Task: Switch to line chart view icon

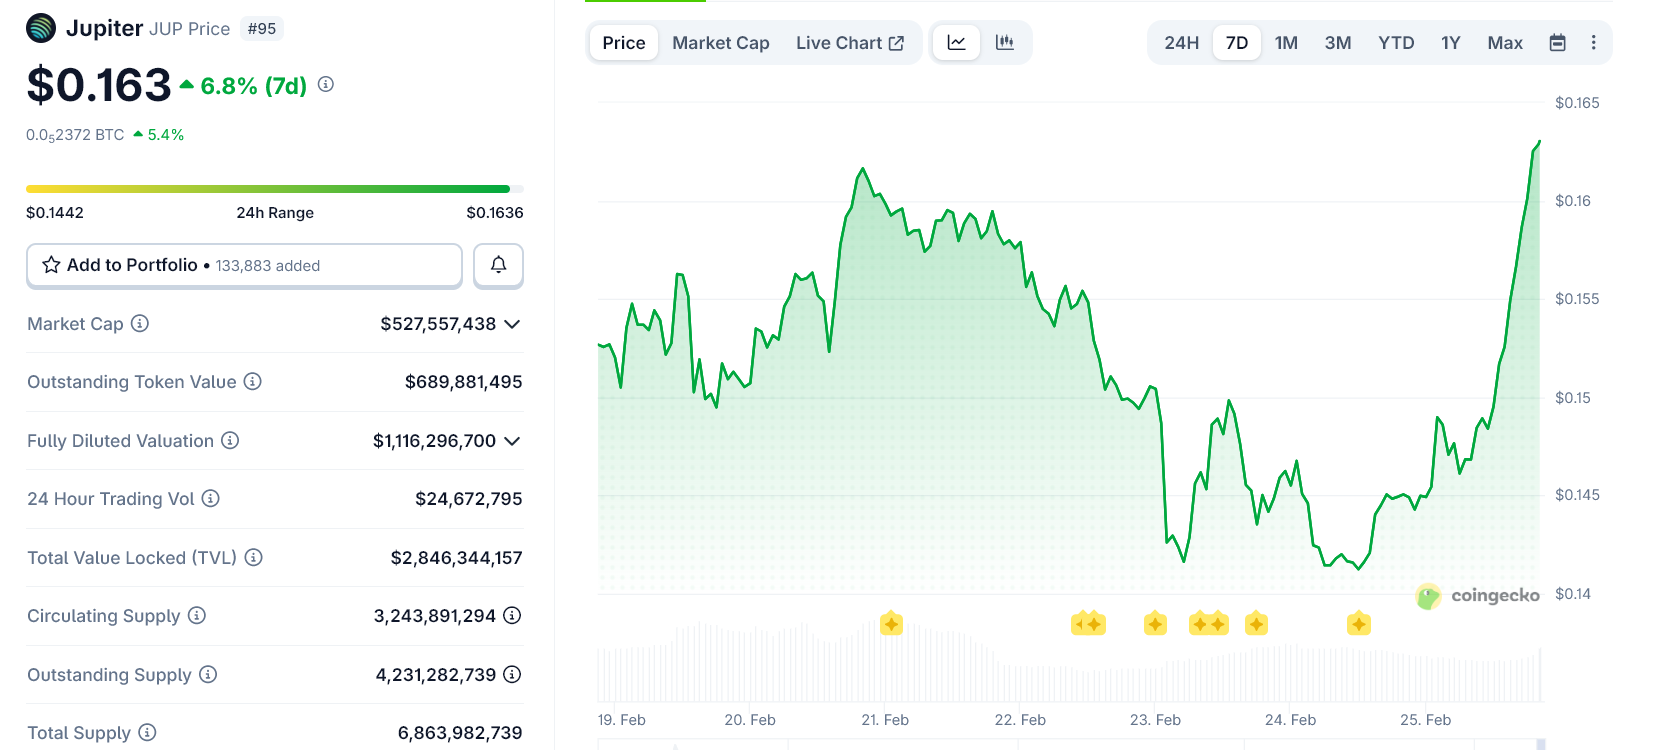Action: click(957, 43)
